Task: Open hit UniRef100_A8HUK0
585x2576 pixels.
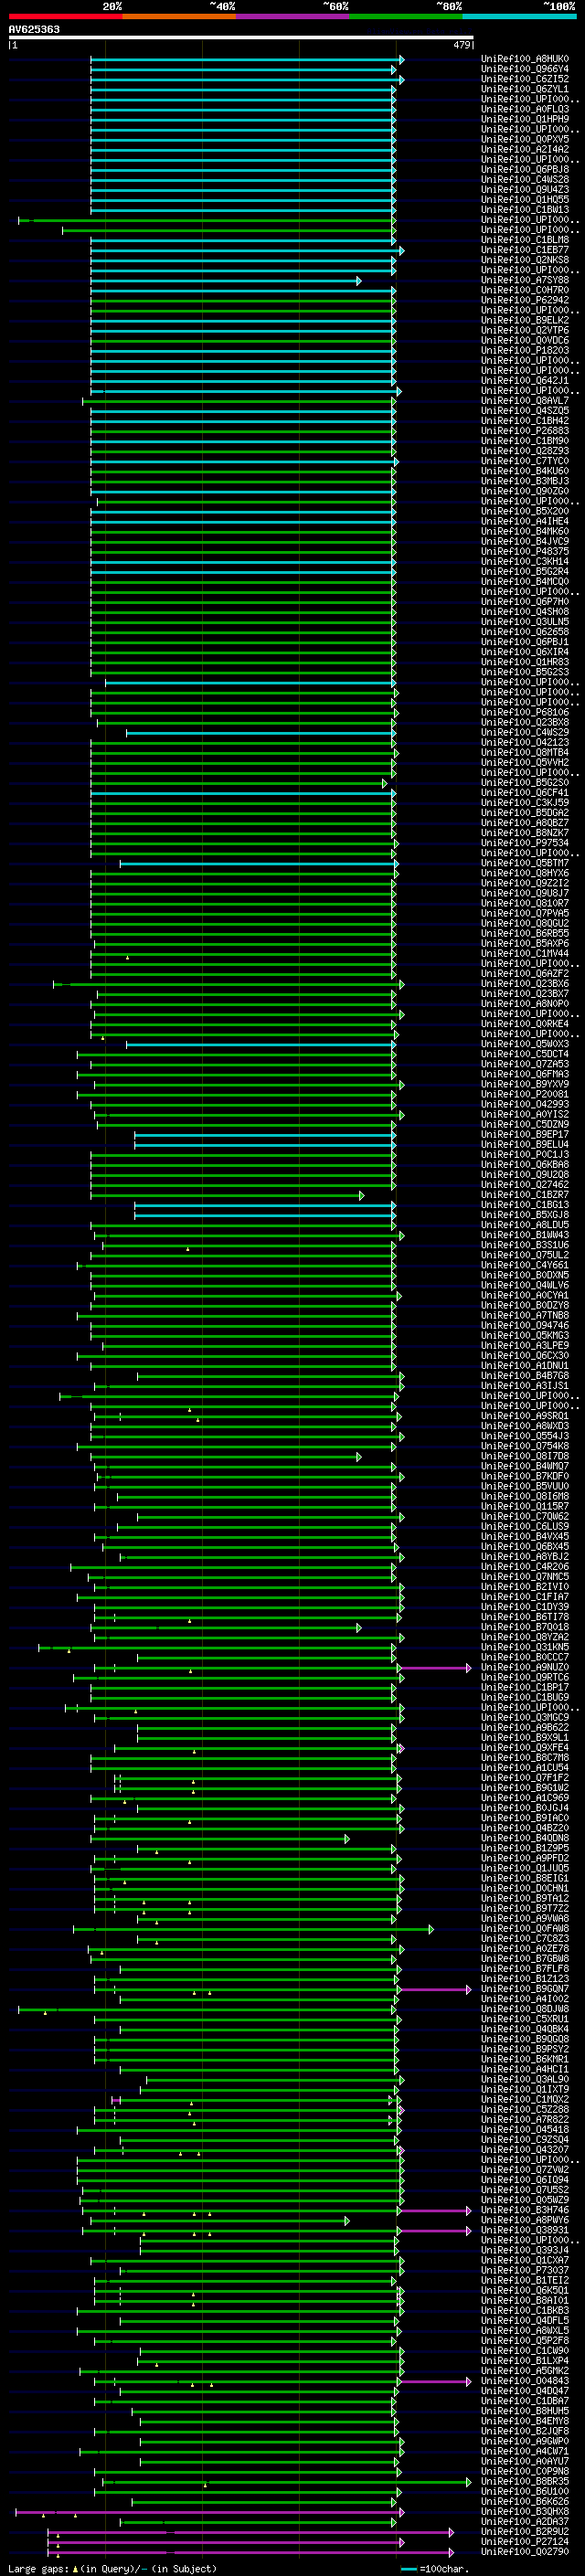Action: pos(524,59)
